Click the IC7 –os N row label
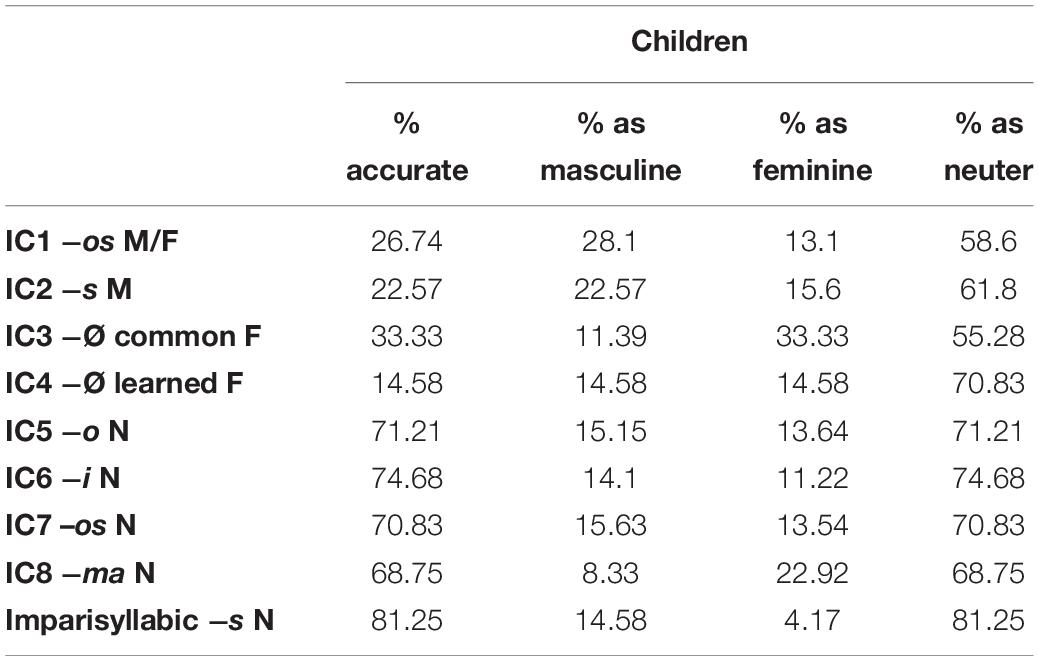1039x661 pixels. pos(70,526)
